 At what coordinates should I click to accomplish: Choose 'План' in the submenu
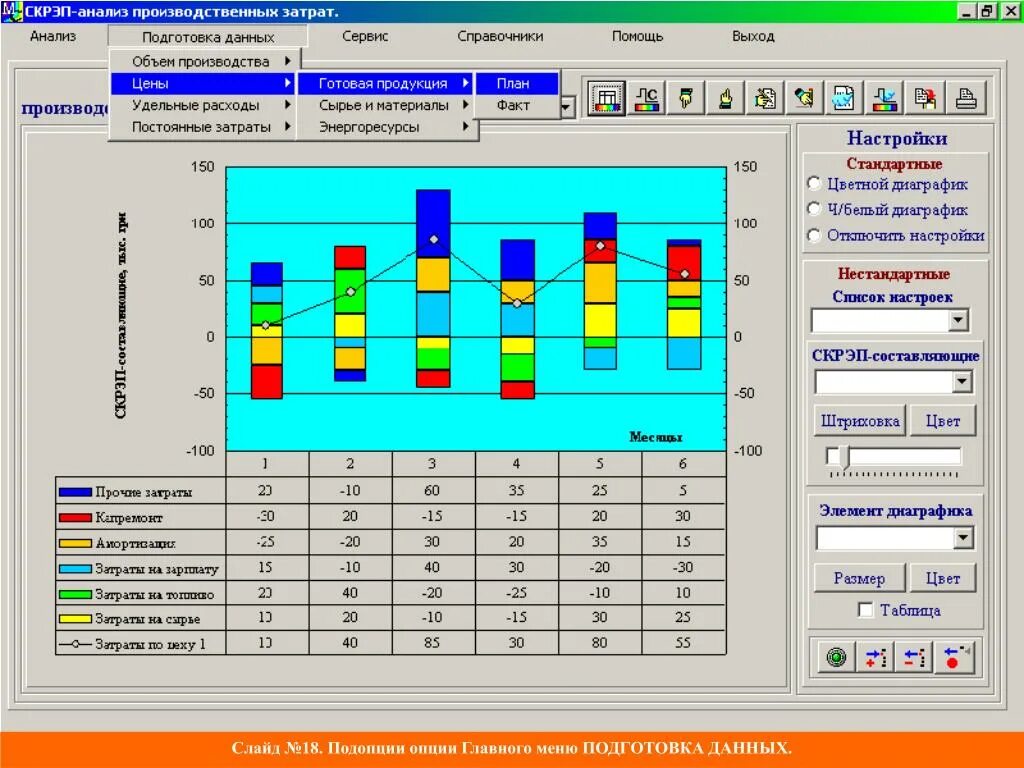click(517, 84)
